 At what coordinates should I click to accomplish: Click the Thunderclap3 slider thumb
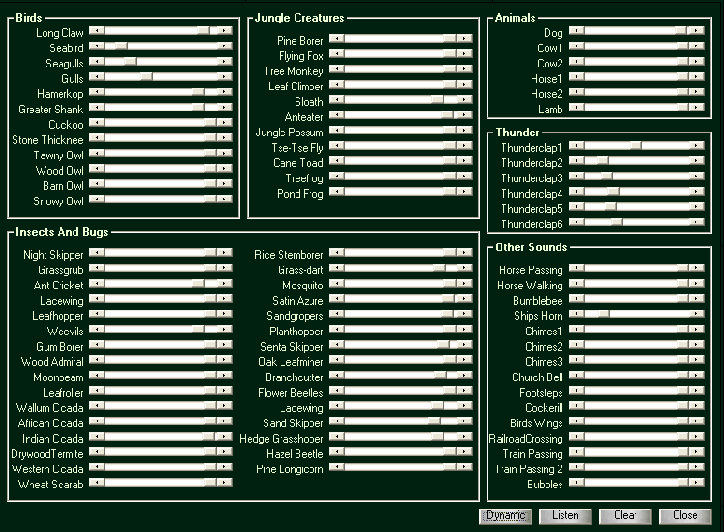606,176
